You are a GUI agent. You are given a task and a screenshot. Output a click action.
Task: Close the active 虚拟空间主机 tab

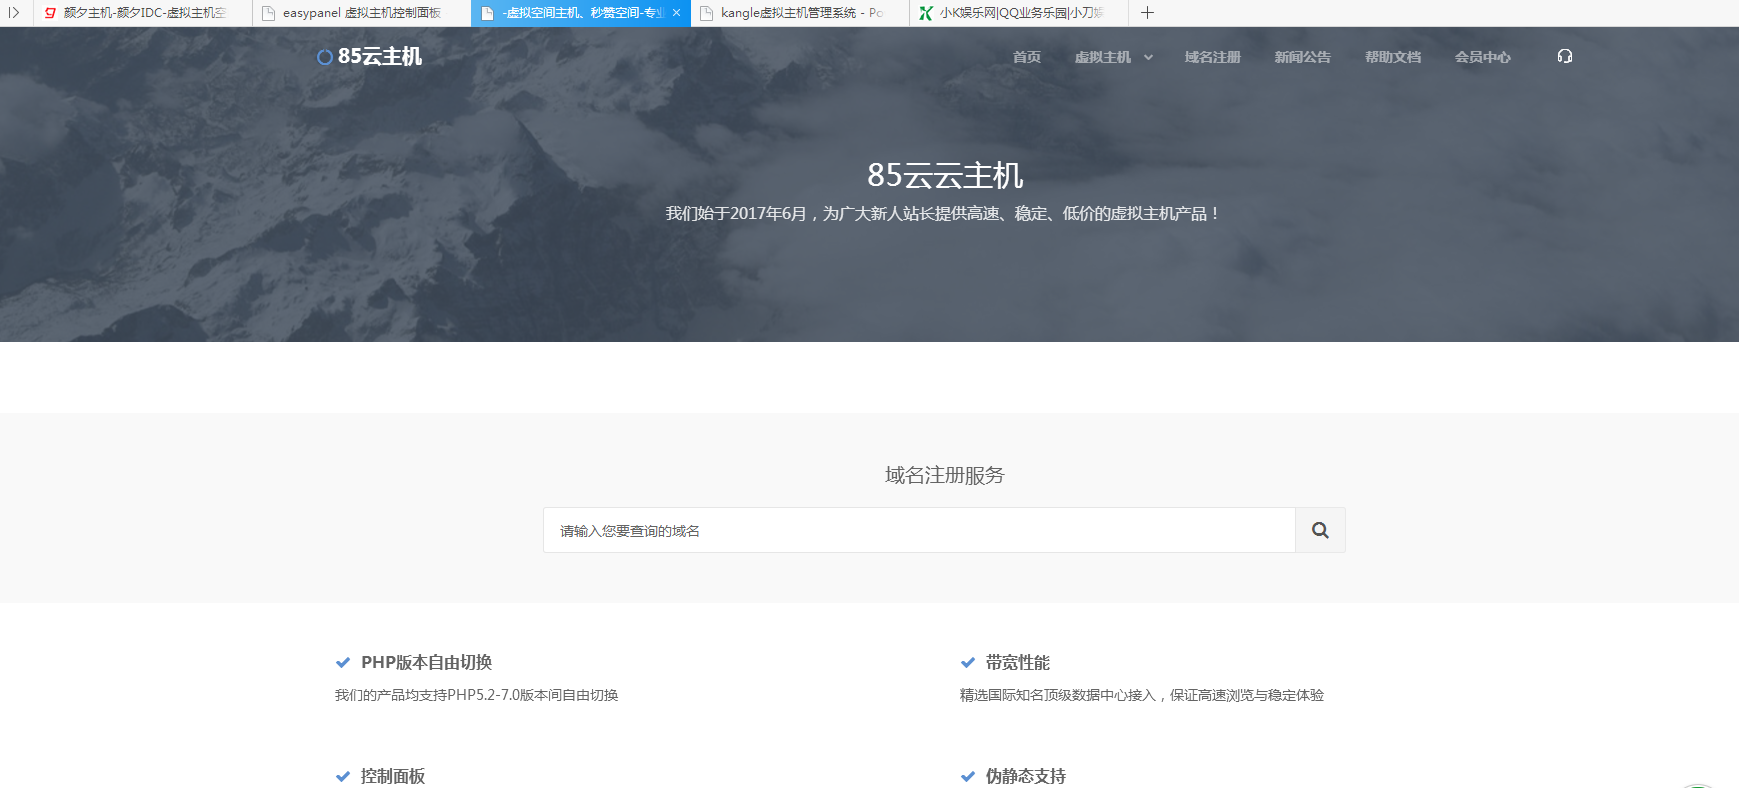pyautogui.click(x=677, y=13)
